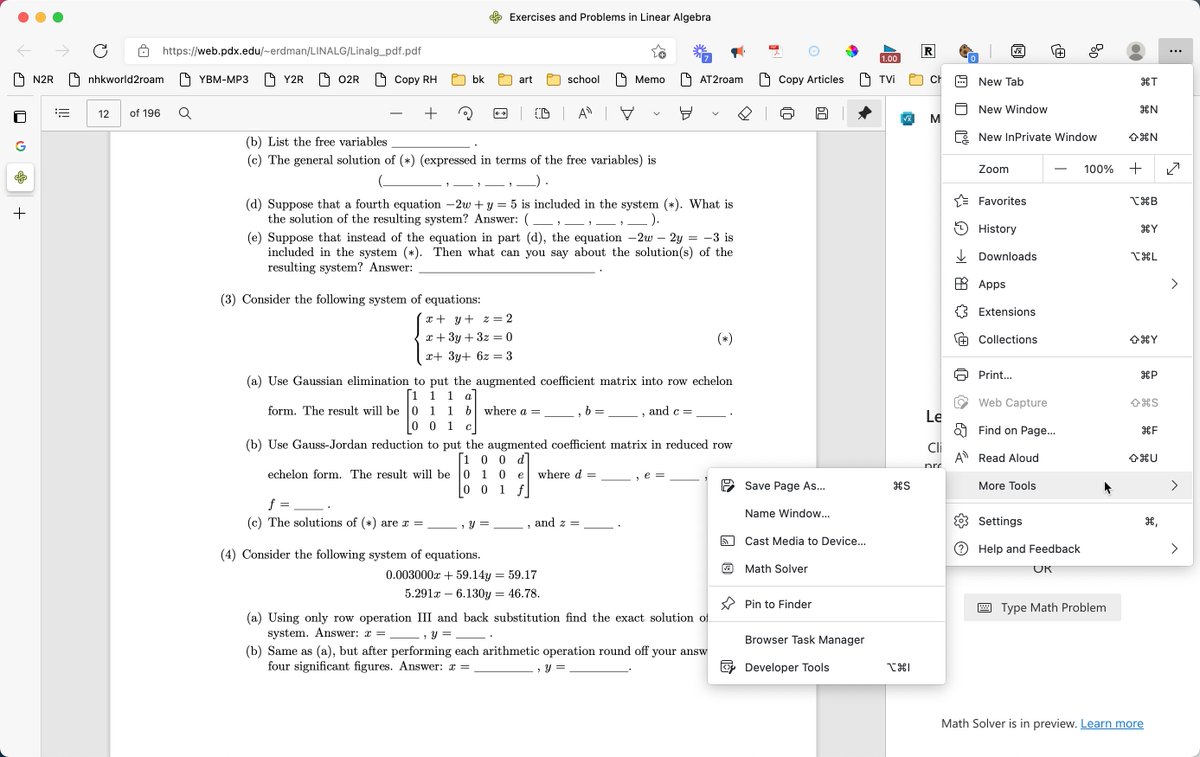Image resolution: width=1200 pixels, height=757 pixels.
Task: Open the profile avatar
Action: point(1136,51)
